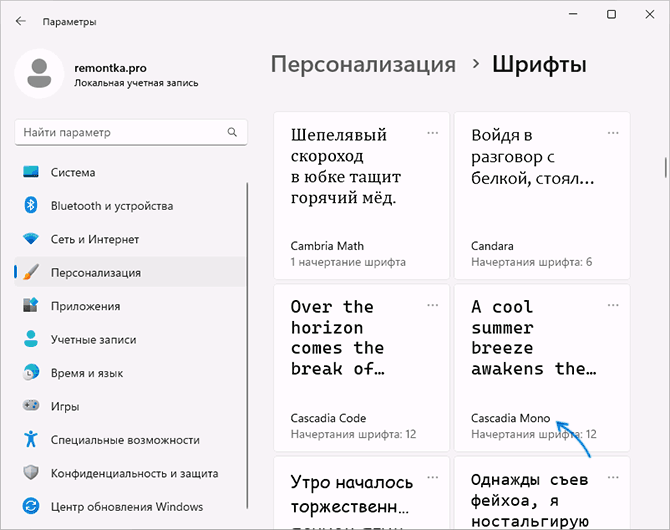Image resolution: width=670 pixels, height=530 pixels.
Task: Select the Персонализация section
Action: (129, 272)
